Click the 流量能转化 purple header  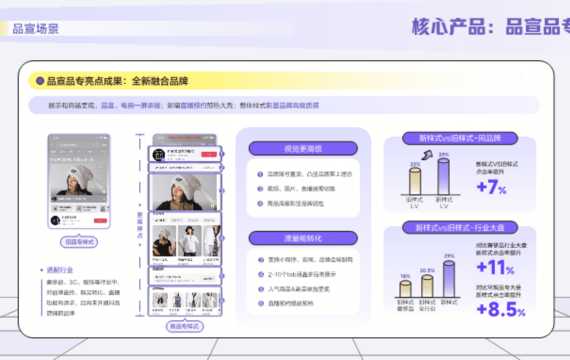(303, 238)
